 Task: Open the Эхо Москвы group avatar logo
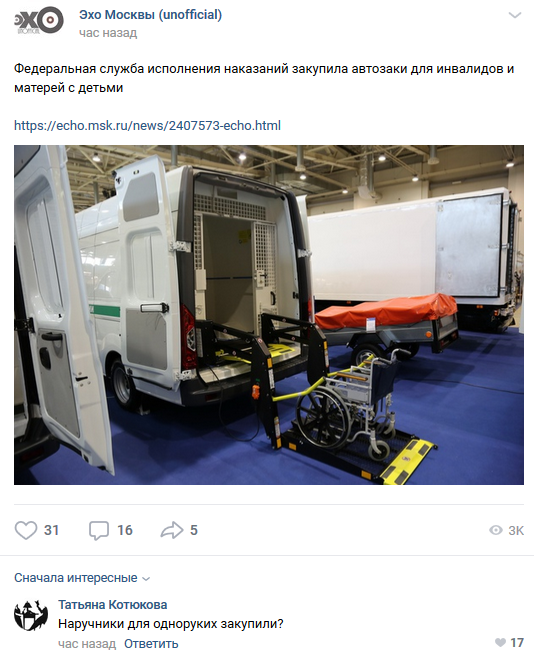point(39,20)
